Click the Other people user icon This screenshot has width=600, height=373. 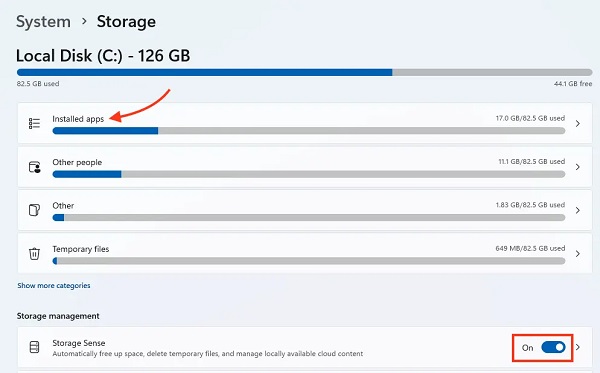pos(34,167)
